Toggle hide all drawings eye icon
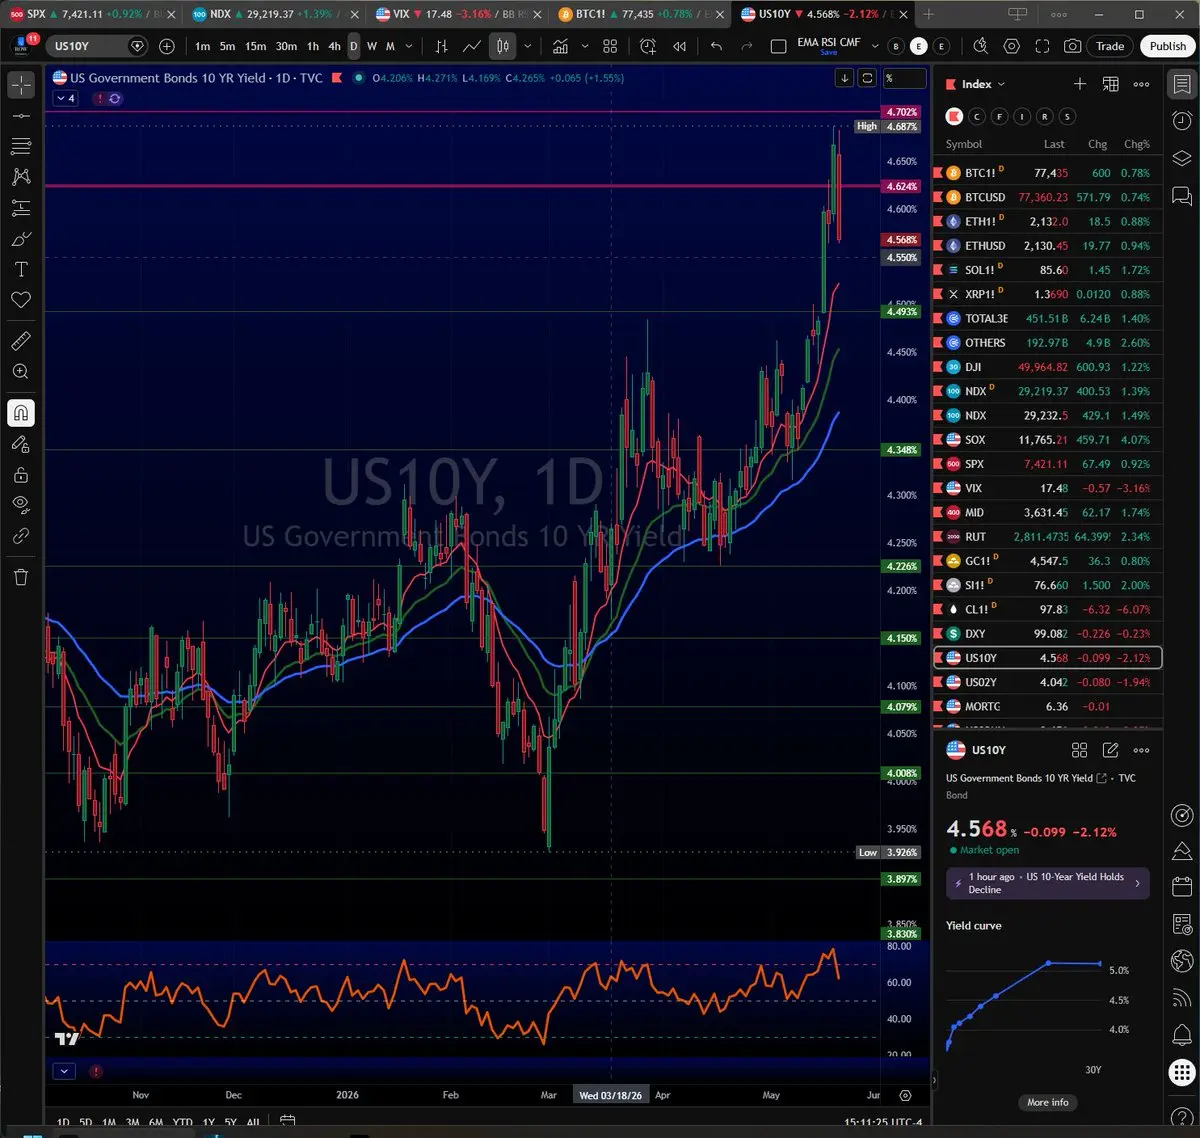The image size is (1200, 1138). tap(21, 505)
